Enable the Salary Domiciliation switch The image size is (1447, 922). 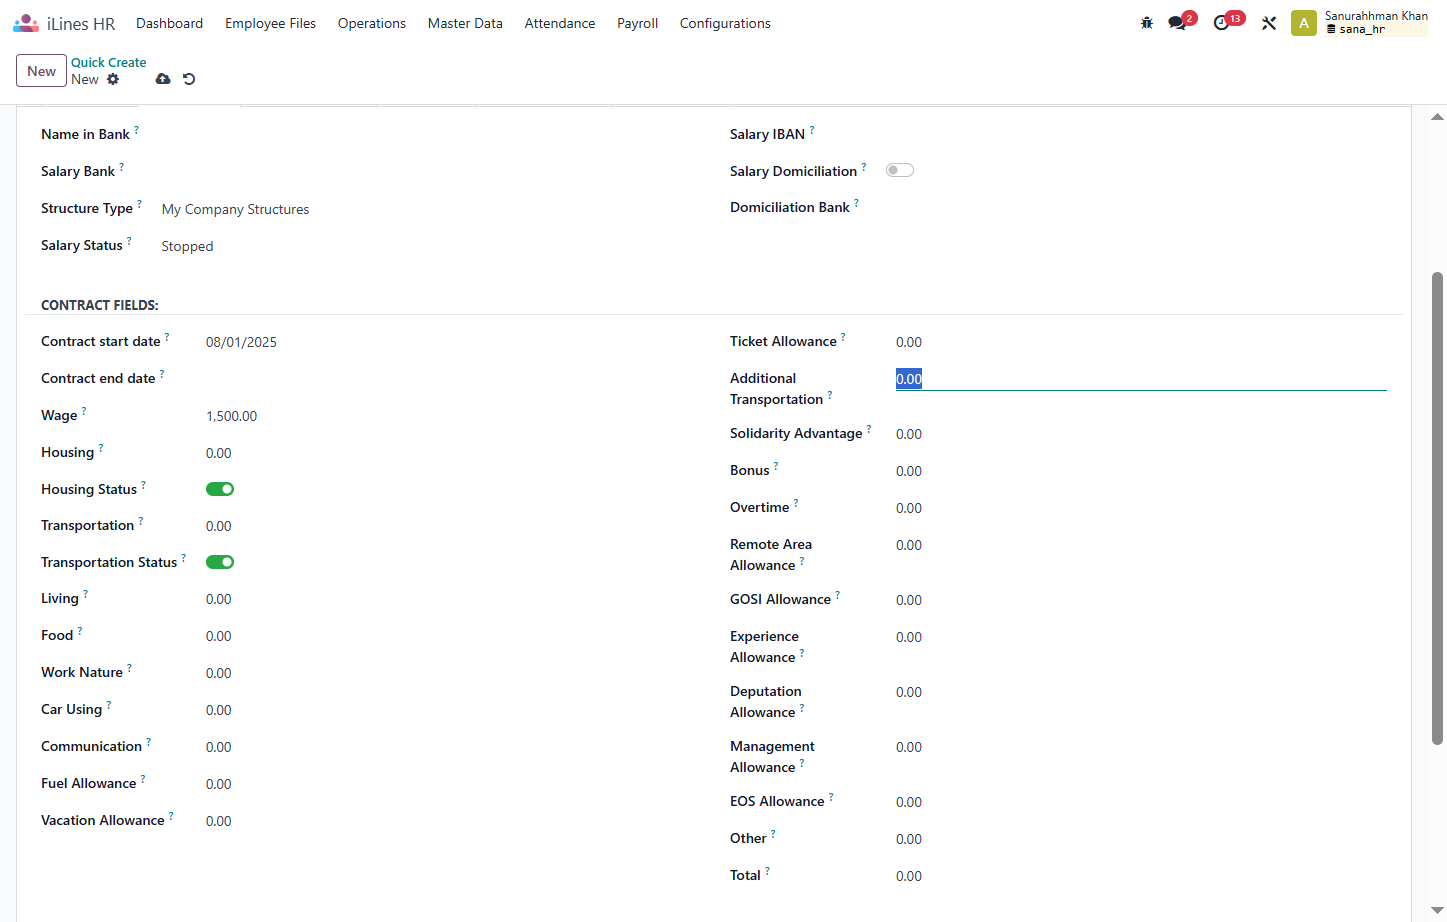(x=900, y=170)
